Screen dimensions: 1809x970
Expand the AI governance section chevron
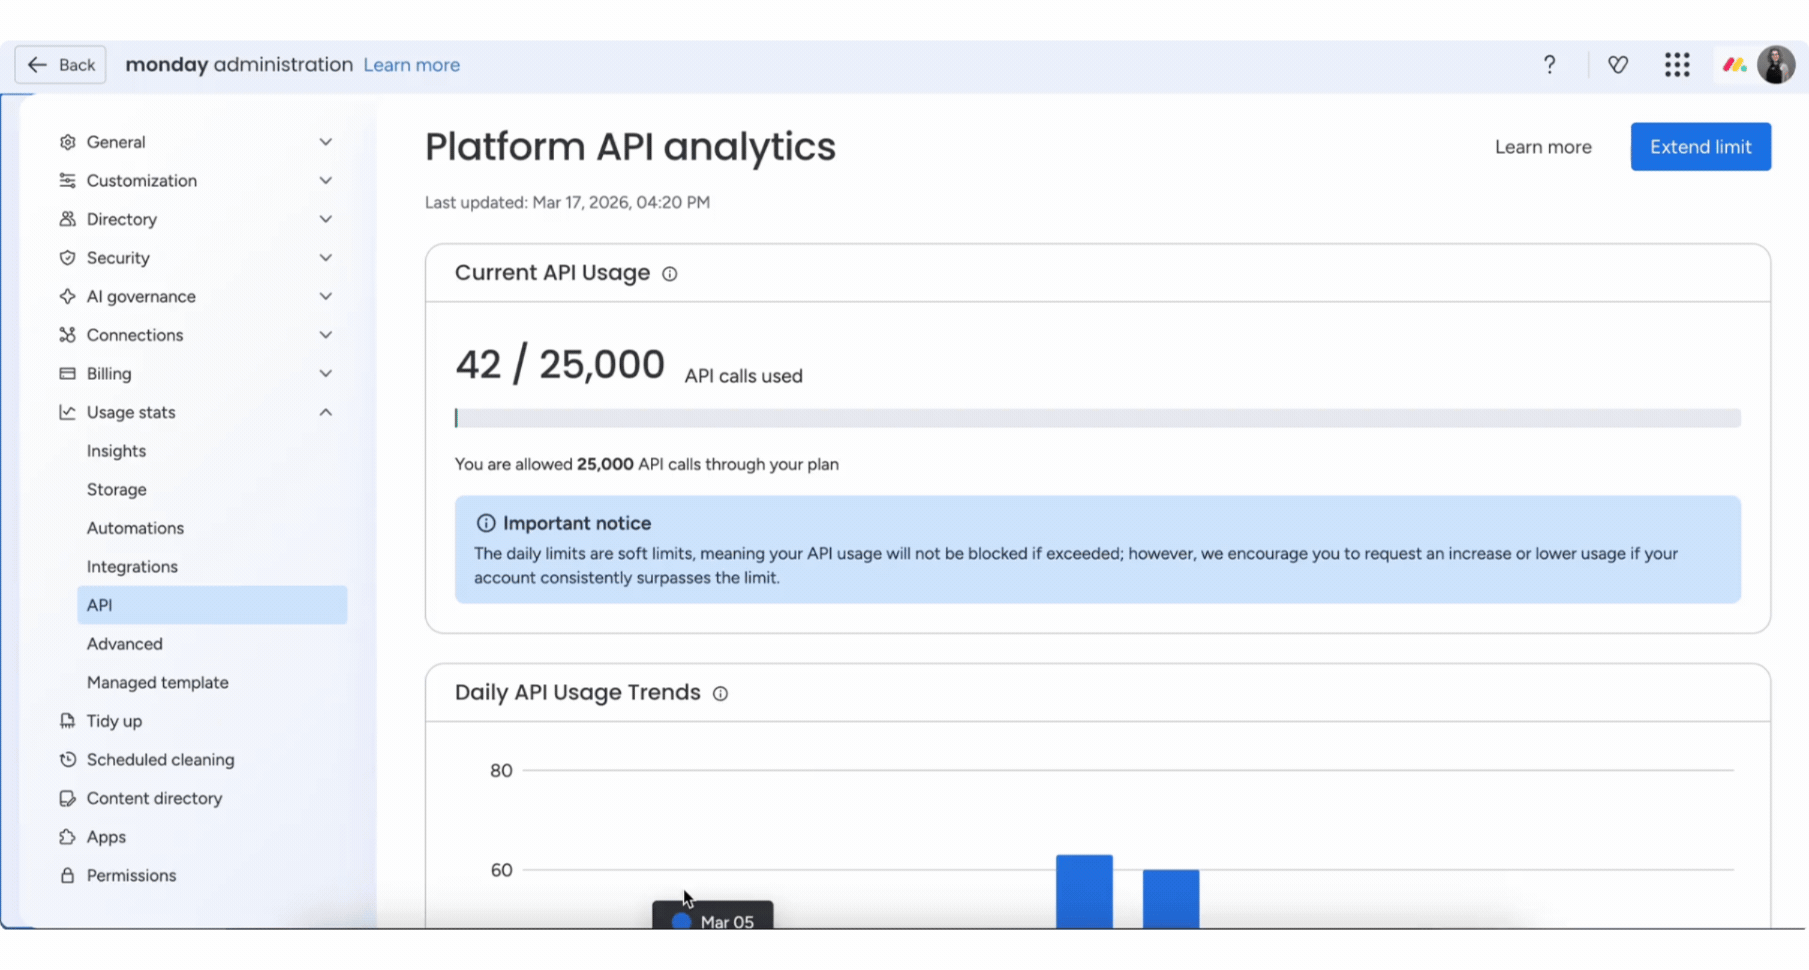[326, 297]
